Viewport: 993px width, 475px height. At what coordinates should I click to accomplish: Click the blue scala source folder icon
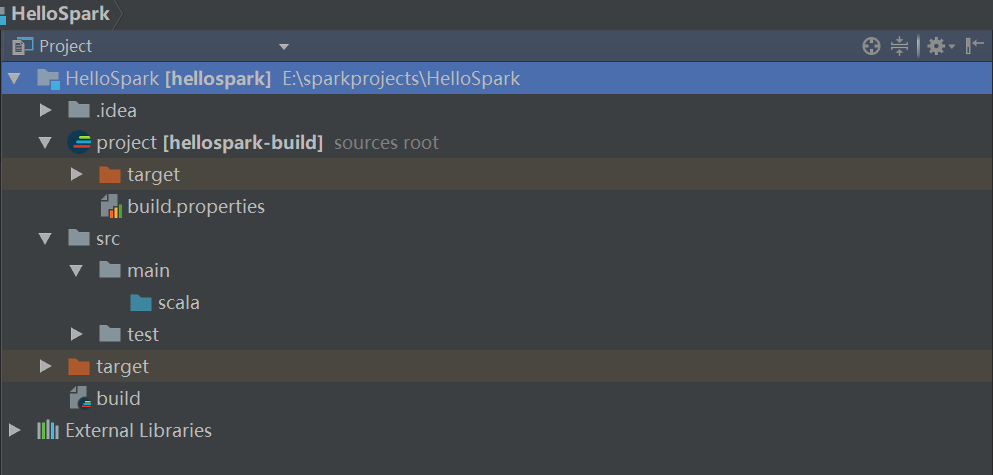[141, 303]
